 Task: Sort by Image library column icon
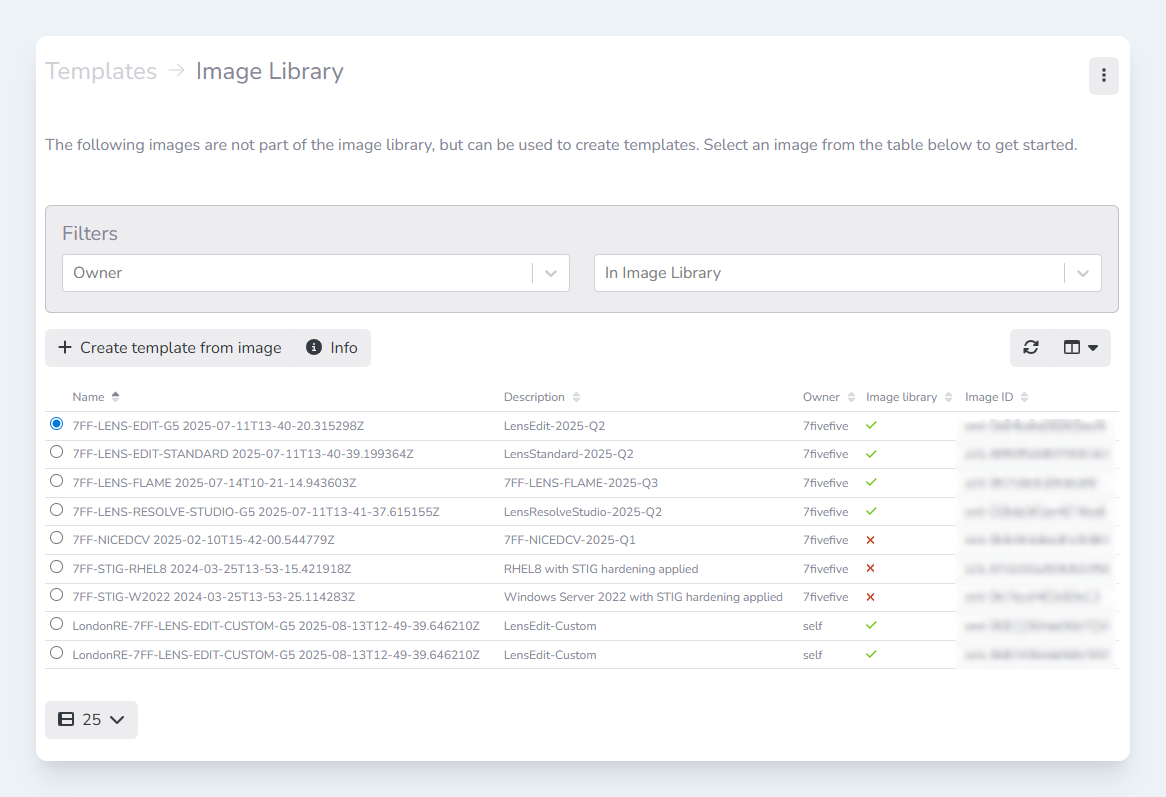point(948,397)
